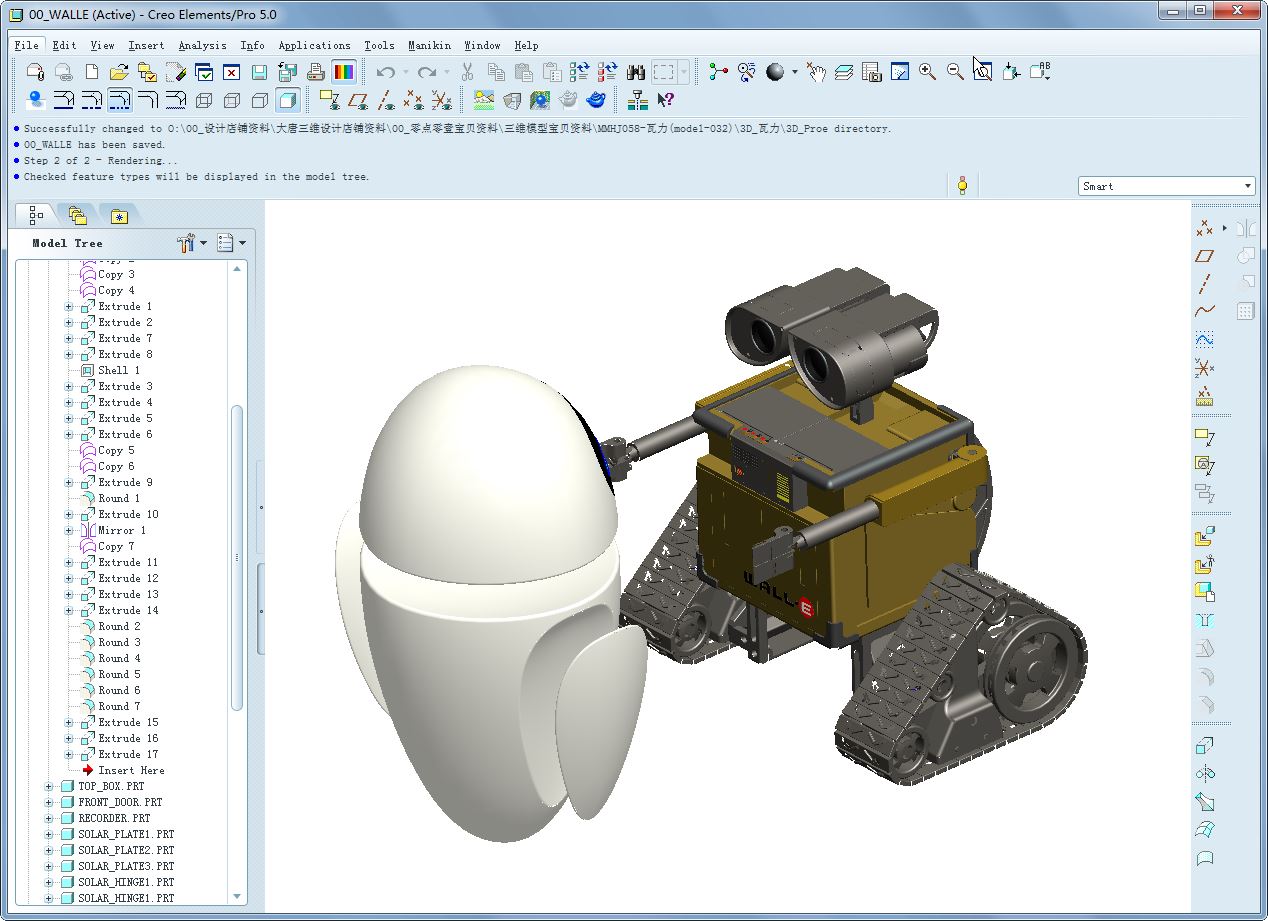The height and width of the screenshot is (921, 1268).
Task: Zoom out with the minus magnifier icon
Action: 956,72
